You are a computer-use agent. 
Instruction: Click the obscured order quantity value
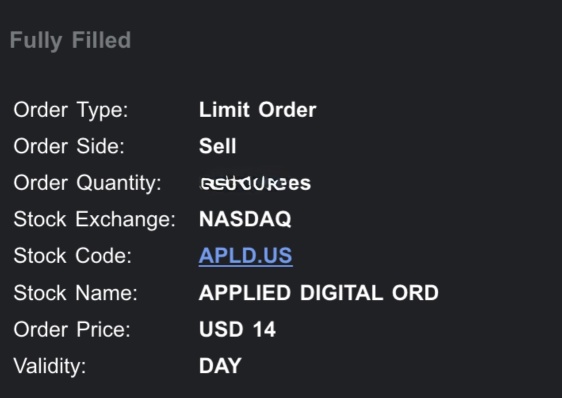pos(255,183)
